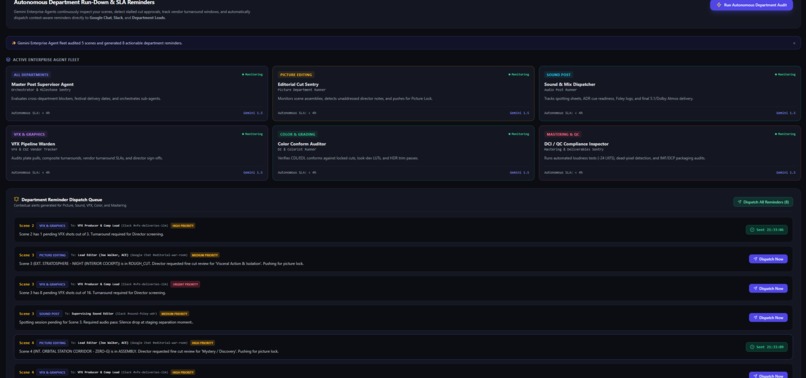Click the MASTERING & QC tag on DCI card
This screenshot has width=806, height=378.
coord(563,134)
